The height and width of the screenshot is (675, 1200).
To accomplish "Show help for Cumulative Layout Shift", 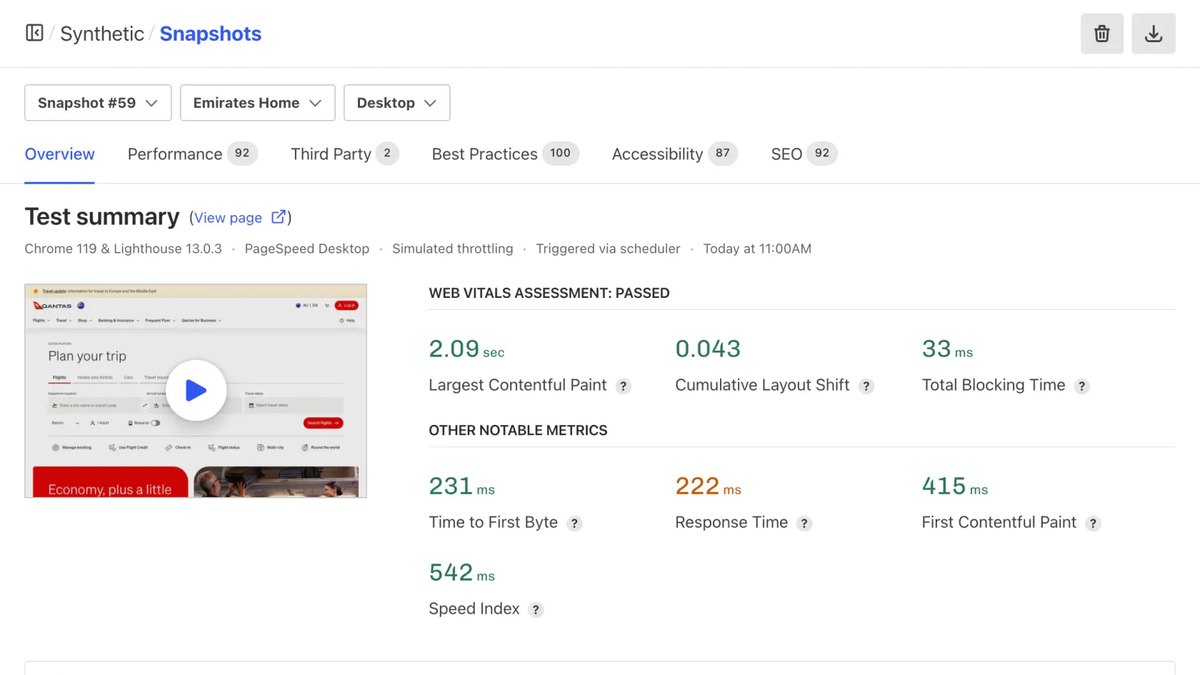I will point(866,386).
